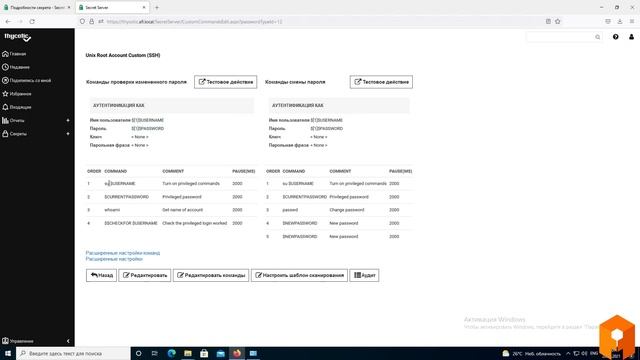
Task: Open Microsoft Store from the taskbar
Action: (204, 353)
